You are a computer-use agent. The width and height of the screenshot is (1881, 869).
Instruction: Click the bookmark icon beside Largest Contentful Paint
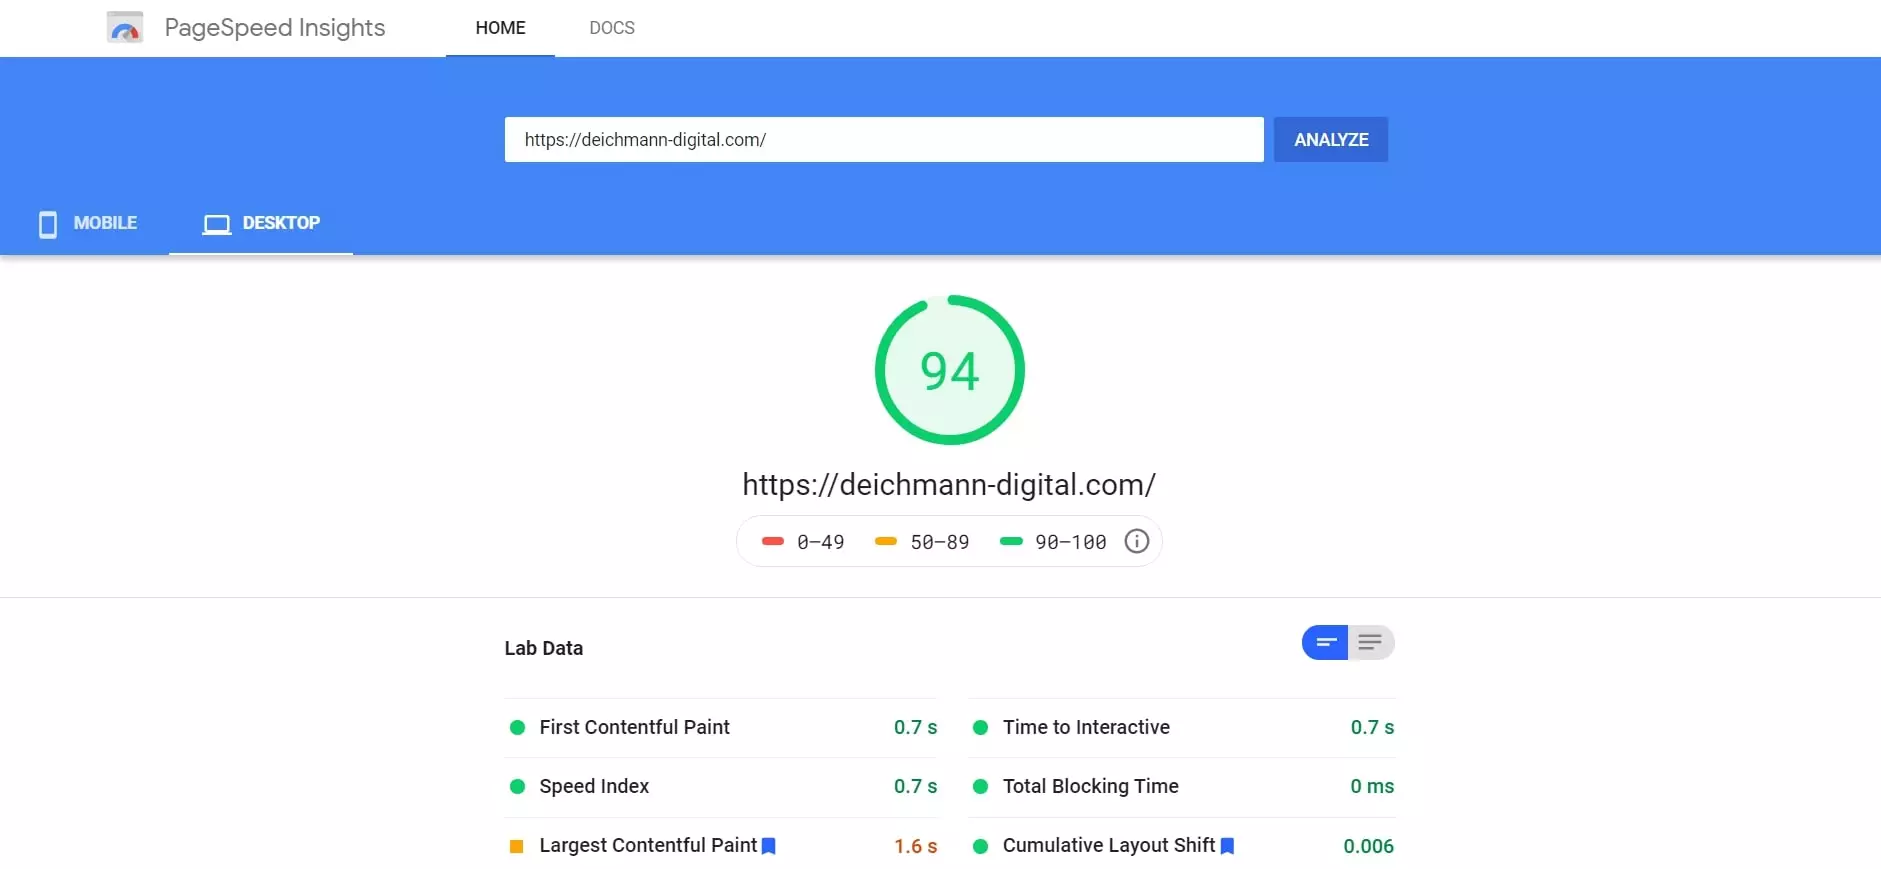769,846
